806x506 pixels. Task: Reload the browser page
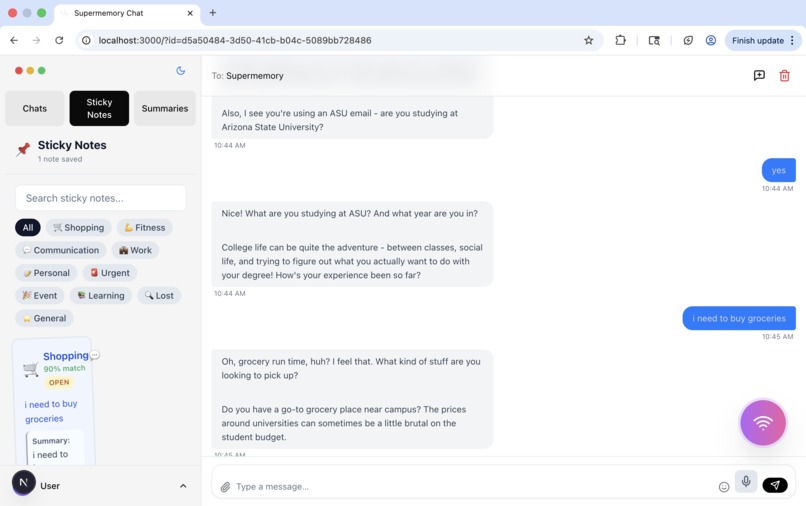(x=59, y=40)
